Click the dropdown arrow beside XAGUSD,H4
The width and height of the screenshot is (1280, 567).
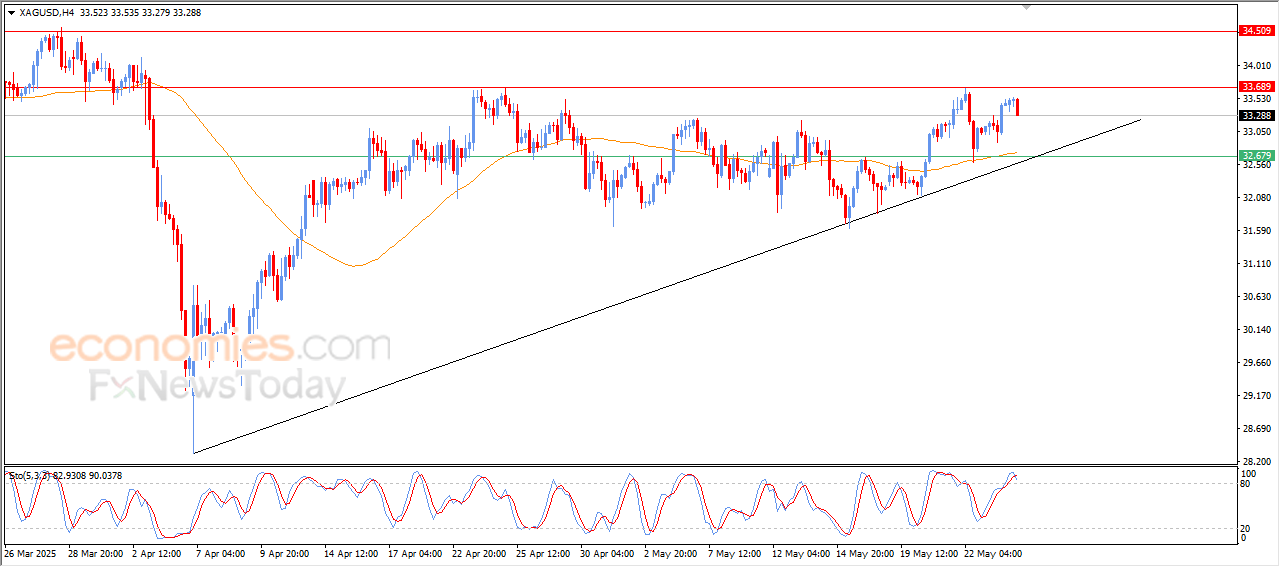(11, 13)
